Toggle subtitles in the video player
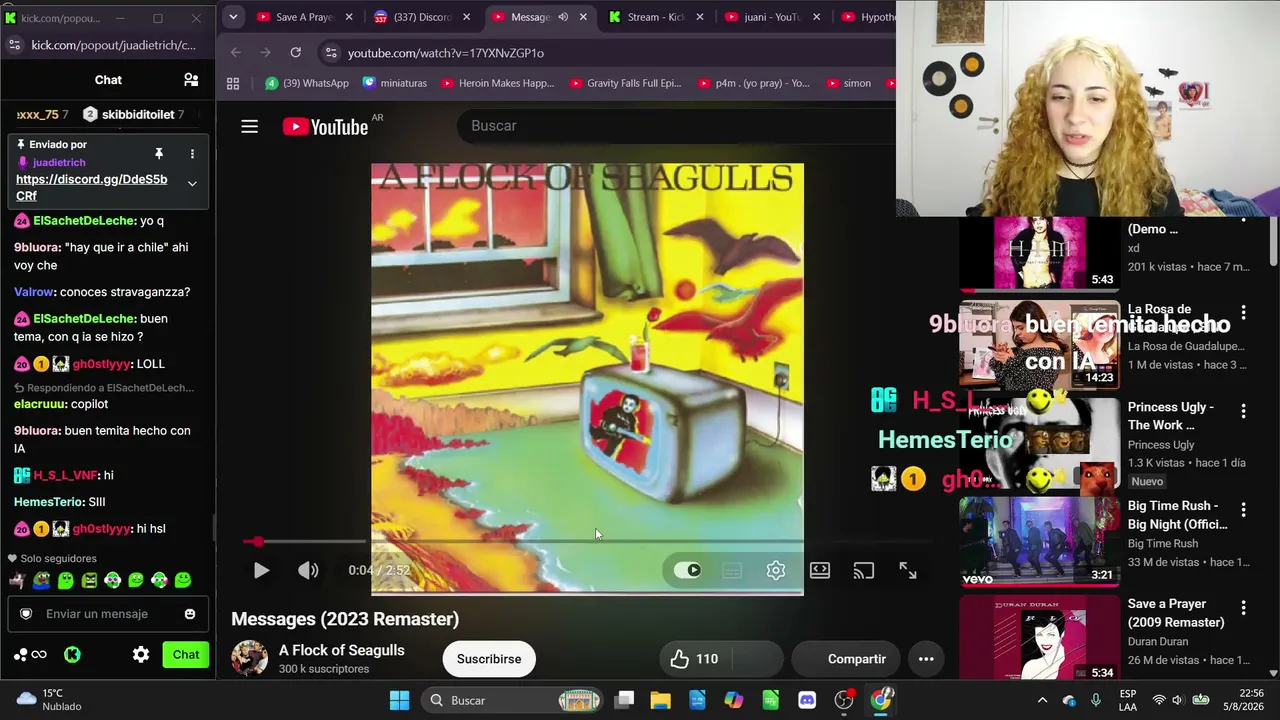The height and width of the screenshot is (720, 1280). tap(732, 570)
